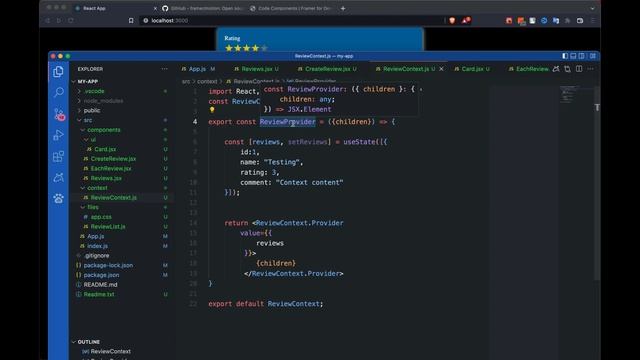Click the first gold rating star
This screenshot has width=640, height=360.
229,48
